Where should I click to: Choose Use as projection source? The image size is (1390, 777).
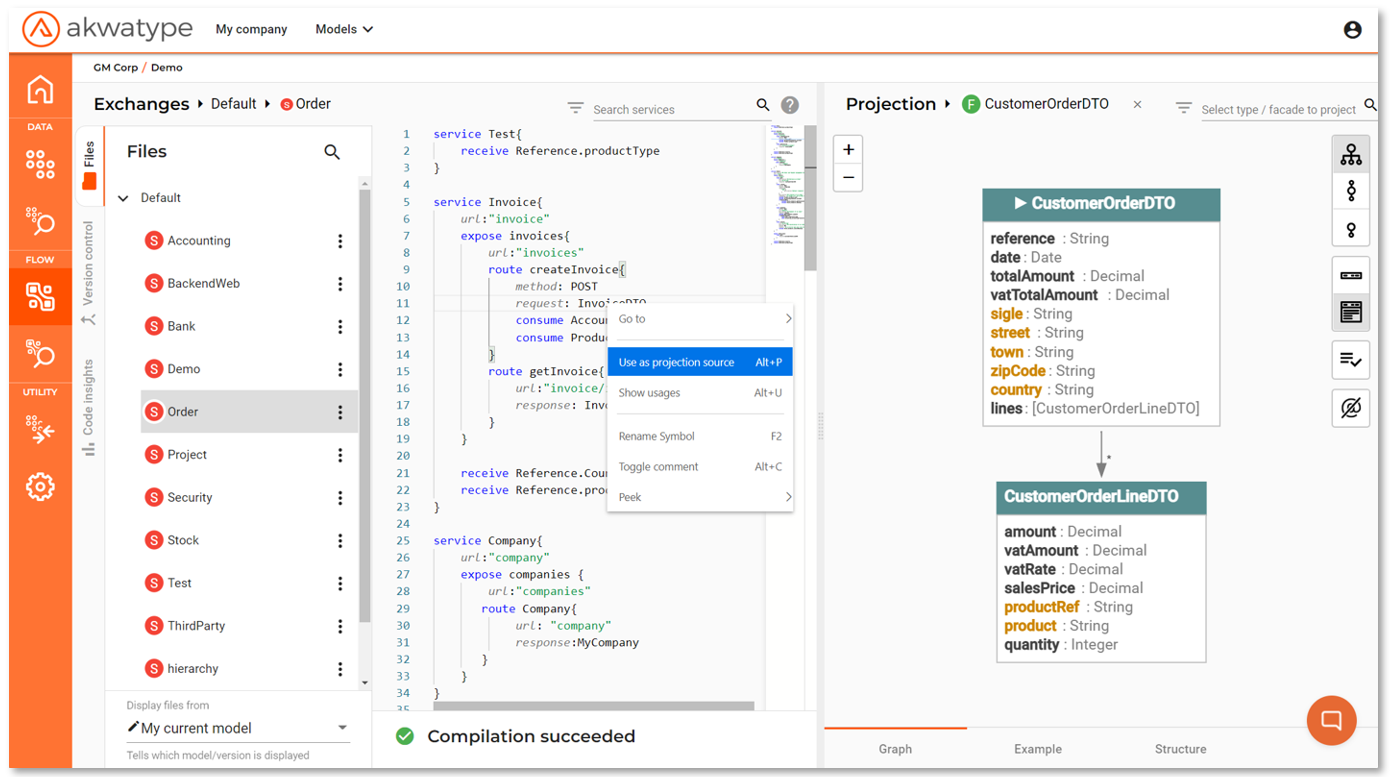point(700,362)
